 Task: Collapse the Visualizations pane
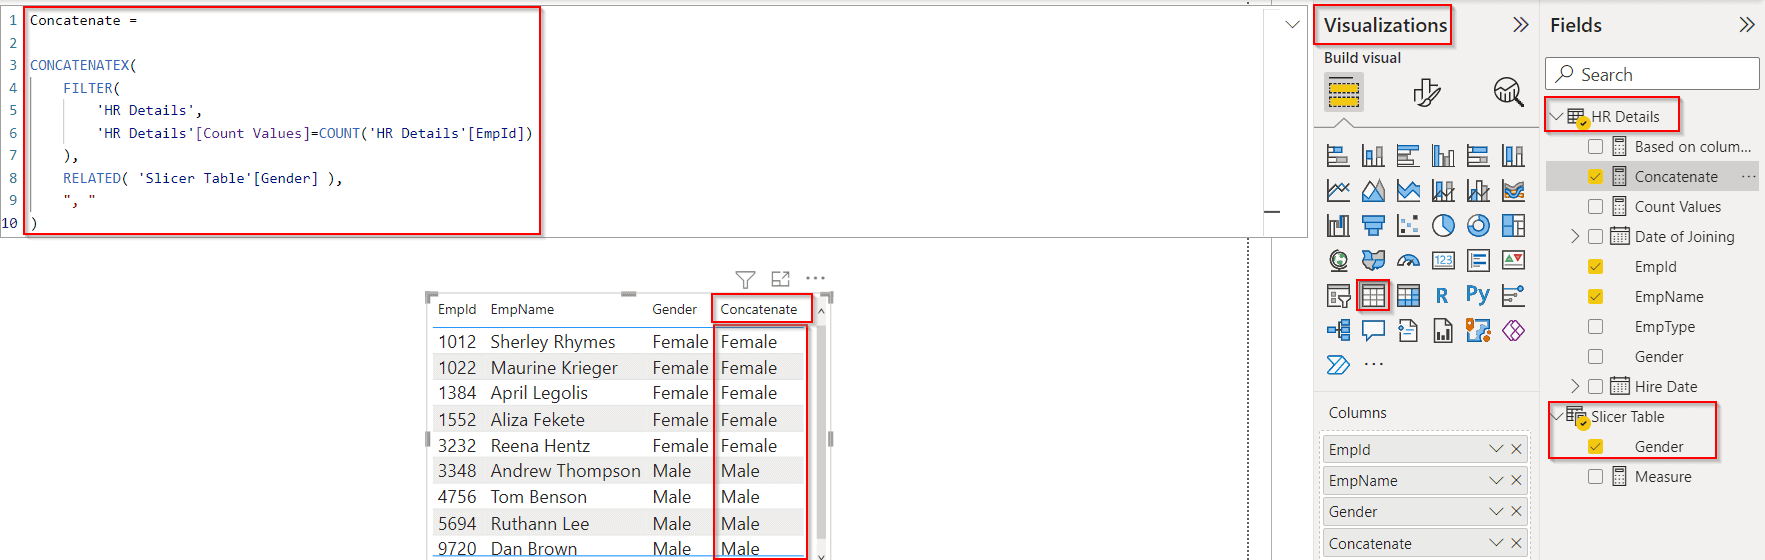(x=1521, y=25)
